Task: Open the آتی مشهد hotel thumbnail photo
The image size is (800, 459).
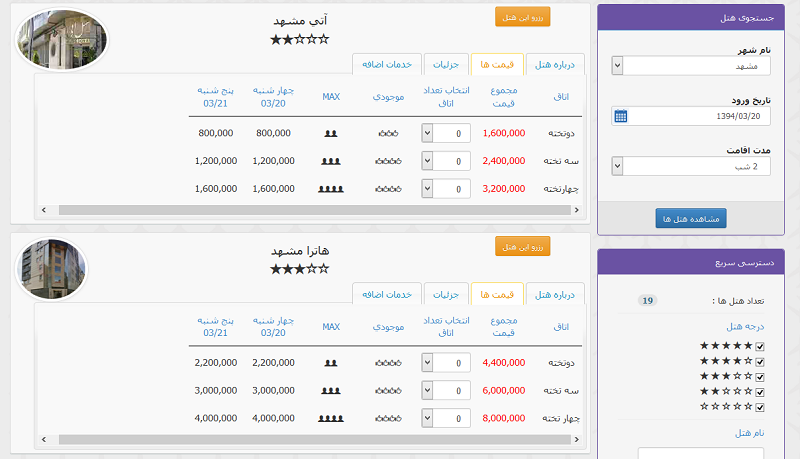Action: [62, 39]
